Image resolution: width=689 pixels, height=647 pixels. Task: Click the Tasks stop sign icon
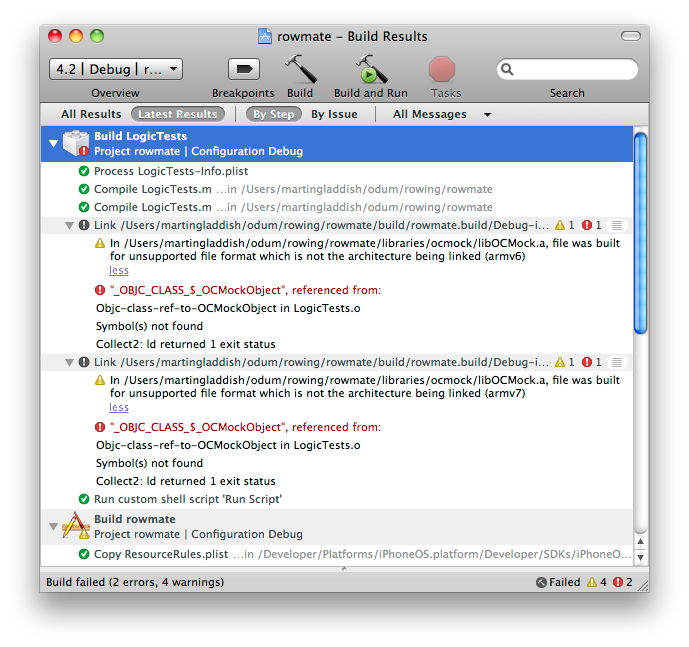pos(442,69)
